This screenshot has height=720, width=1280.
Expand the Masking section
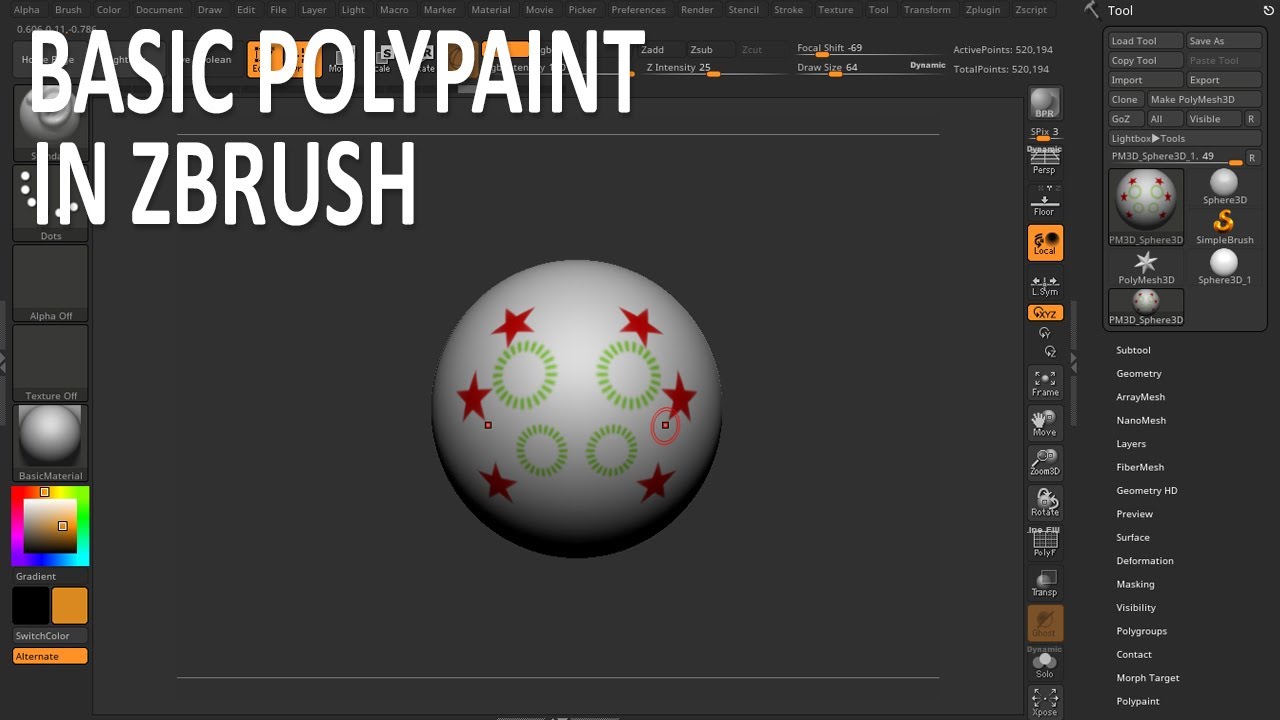(x=1135, y=584)
